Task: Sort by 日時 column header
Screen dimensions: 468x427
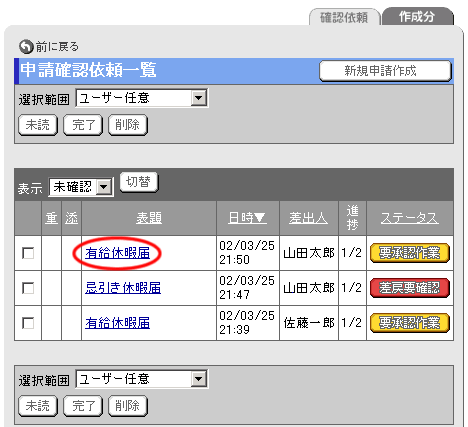Action: pyautogui.click(x=247, y=218)
